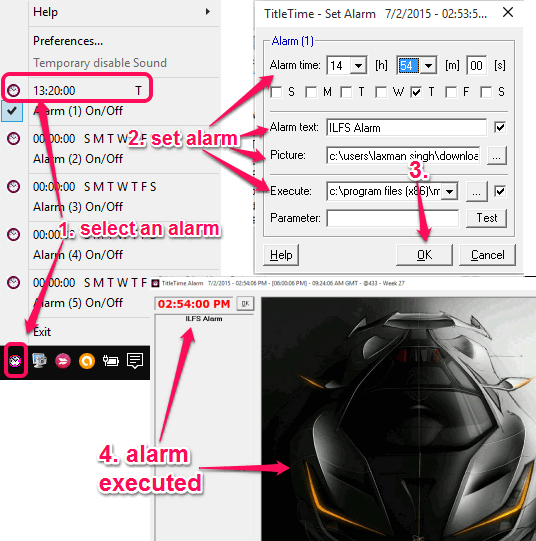Click the Test button
Viewport: 536px width, 541px height.
point(486,218)
